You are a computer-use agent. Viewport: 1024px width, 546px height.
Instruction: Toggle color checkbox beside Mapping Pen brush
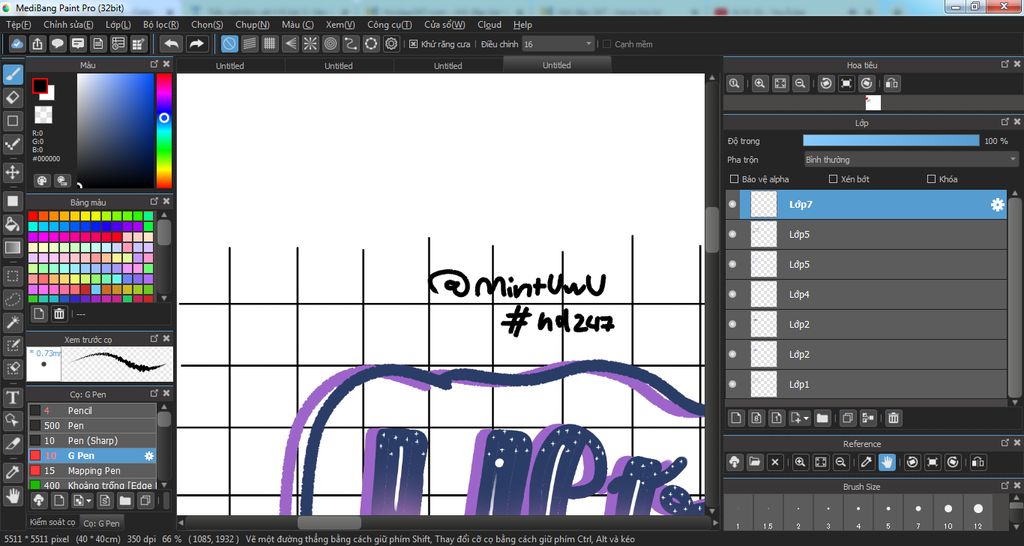pos(35,470)
